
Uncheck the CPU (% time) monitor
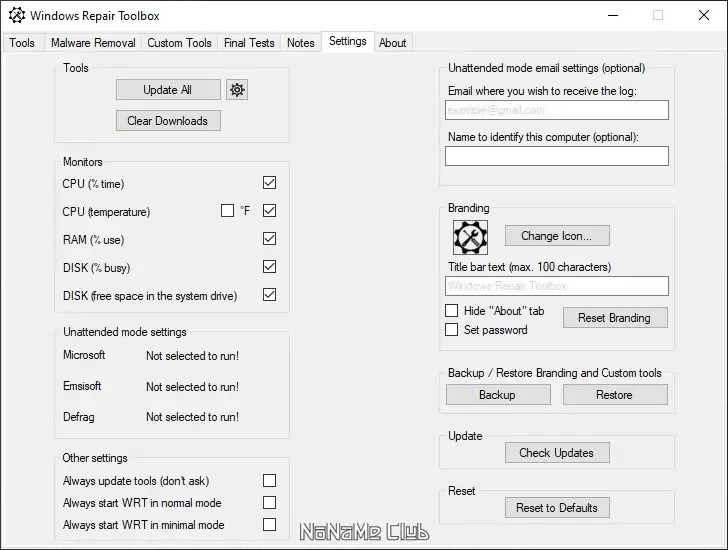point(269,182)
